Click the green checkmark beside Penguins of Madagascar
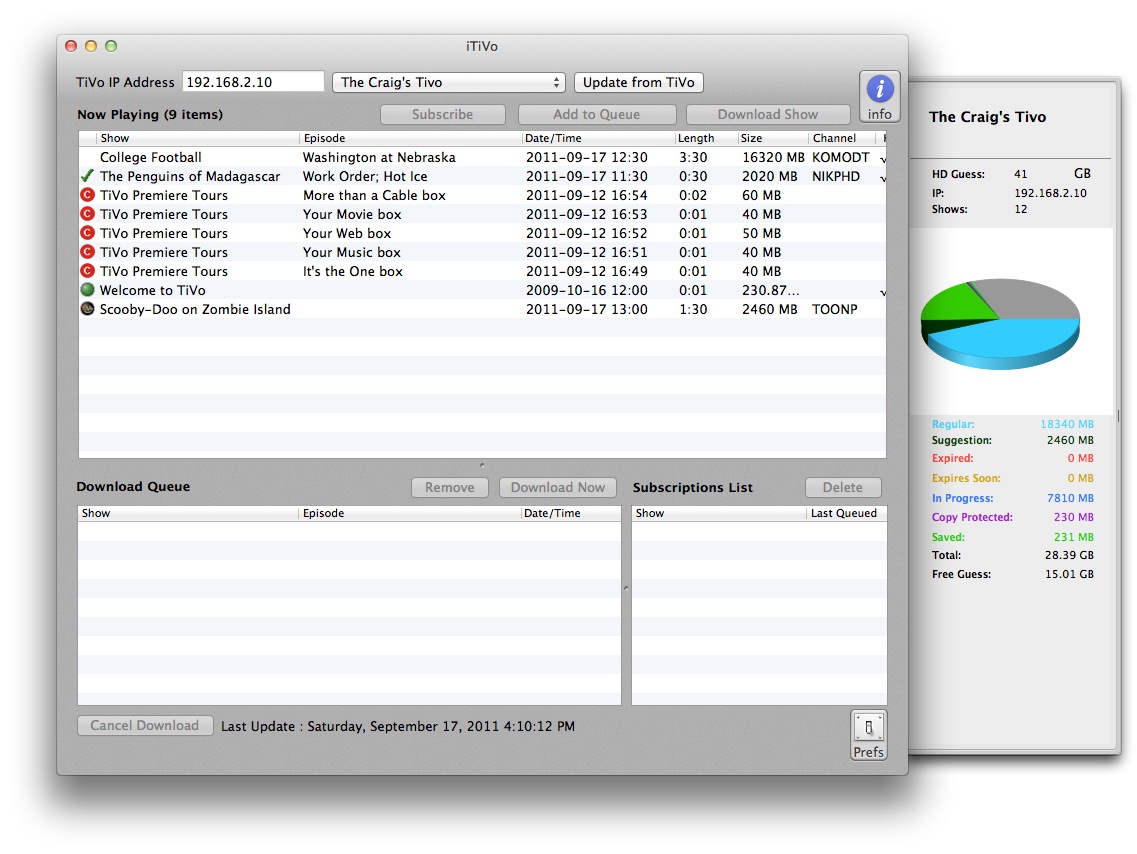The height and width of the screenshot is (854, 1137). click(x=86, y=176)
